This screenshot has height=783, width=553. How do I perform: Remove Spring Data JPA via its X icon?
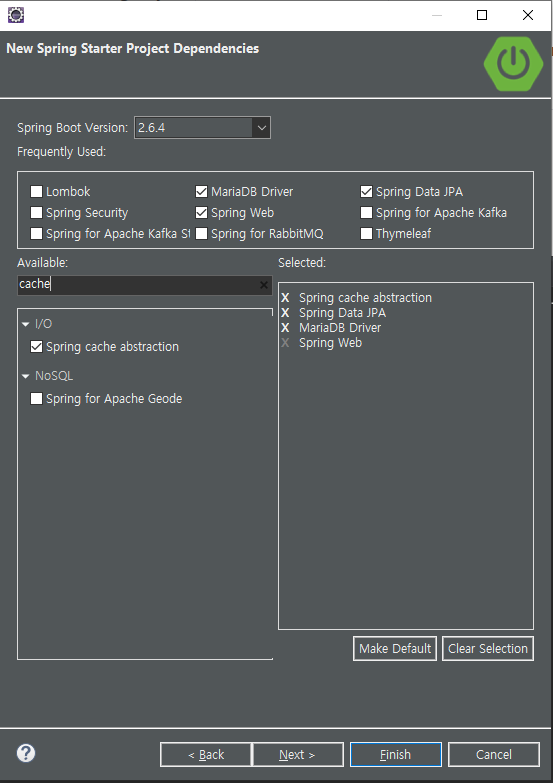pyautogui.click(x=285, y=313)
